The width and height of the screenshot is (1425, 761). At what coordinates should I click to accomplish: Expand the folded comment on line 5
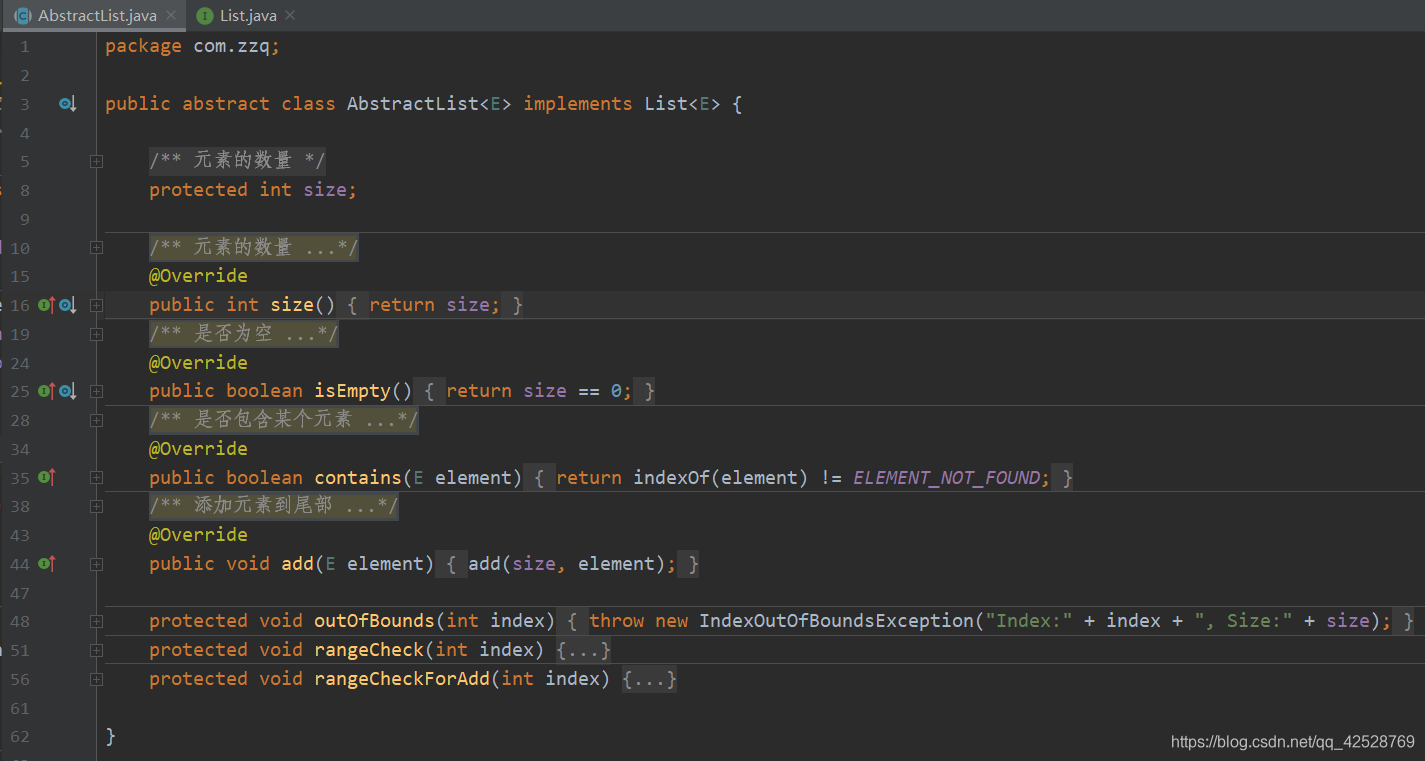(x=96, y=161)
